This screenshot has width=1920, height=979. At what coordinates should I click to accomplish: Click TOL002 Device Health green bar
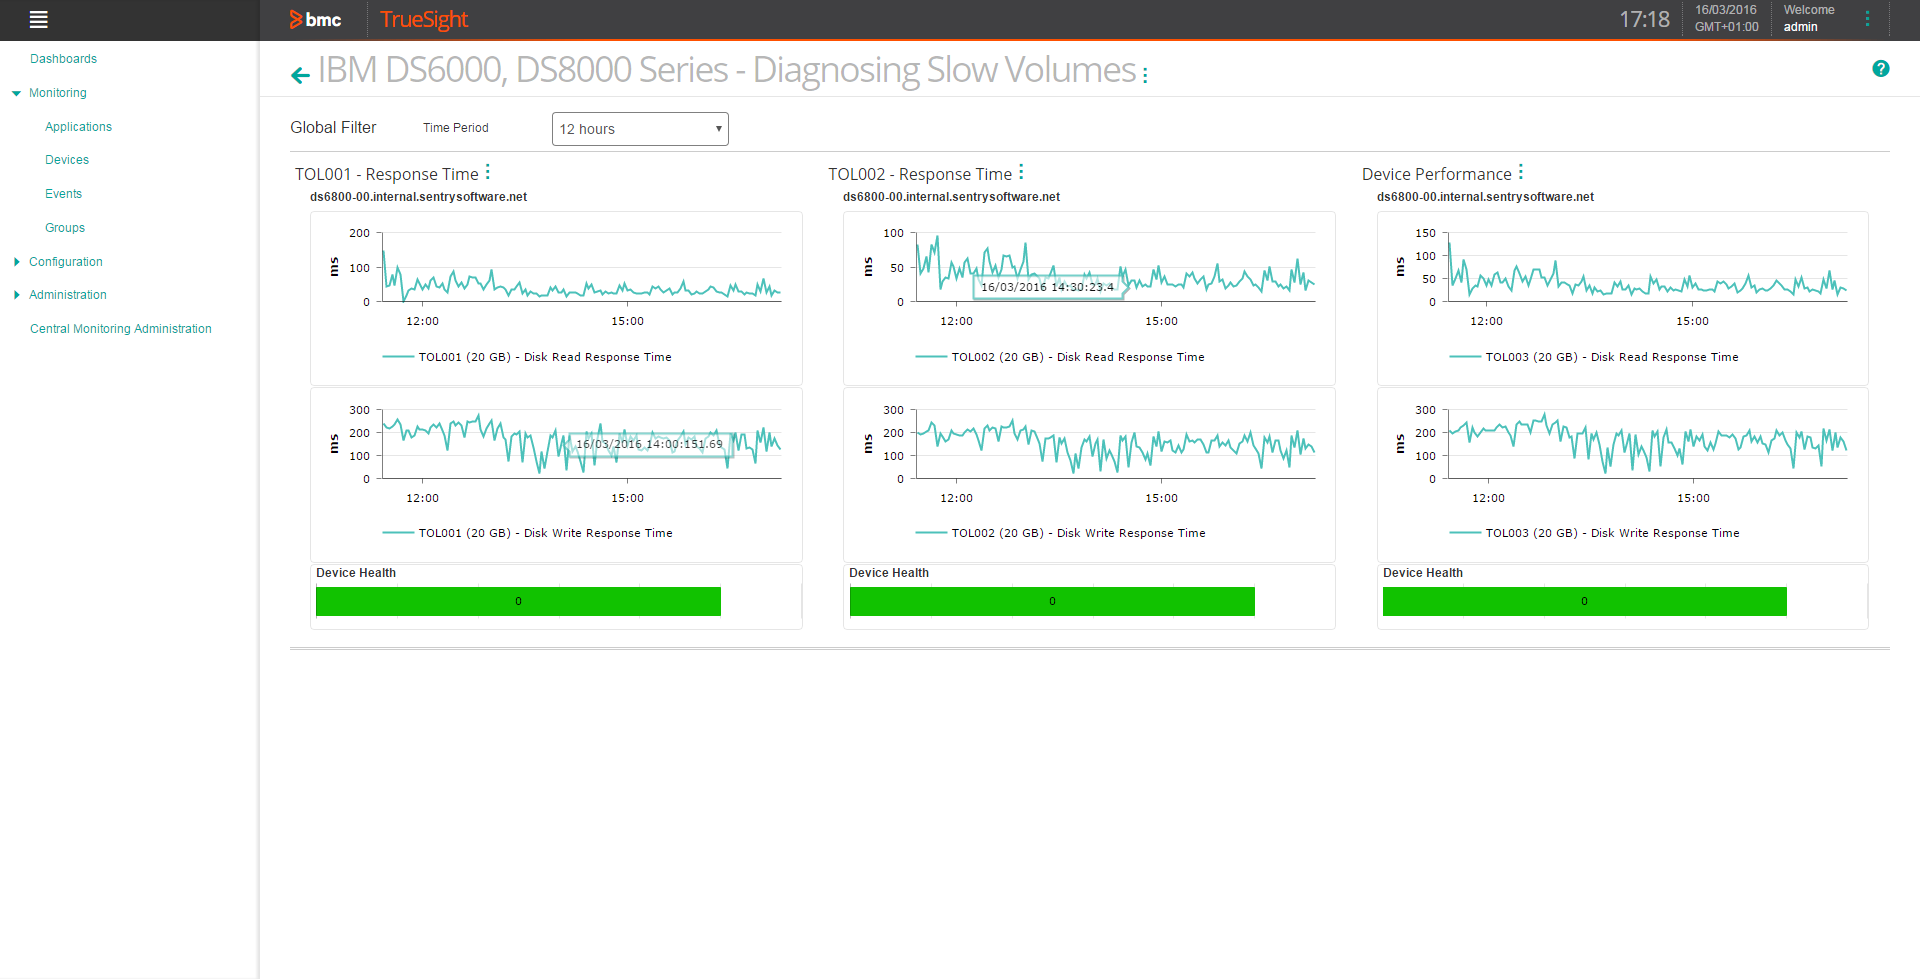pos(1052,601)
